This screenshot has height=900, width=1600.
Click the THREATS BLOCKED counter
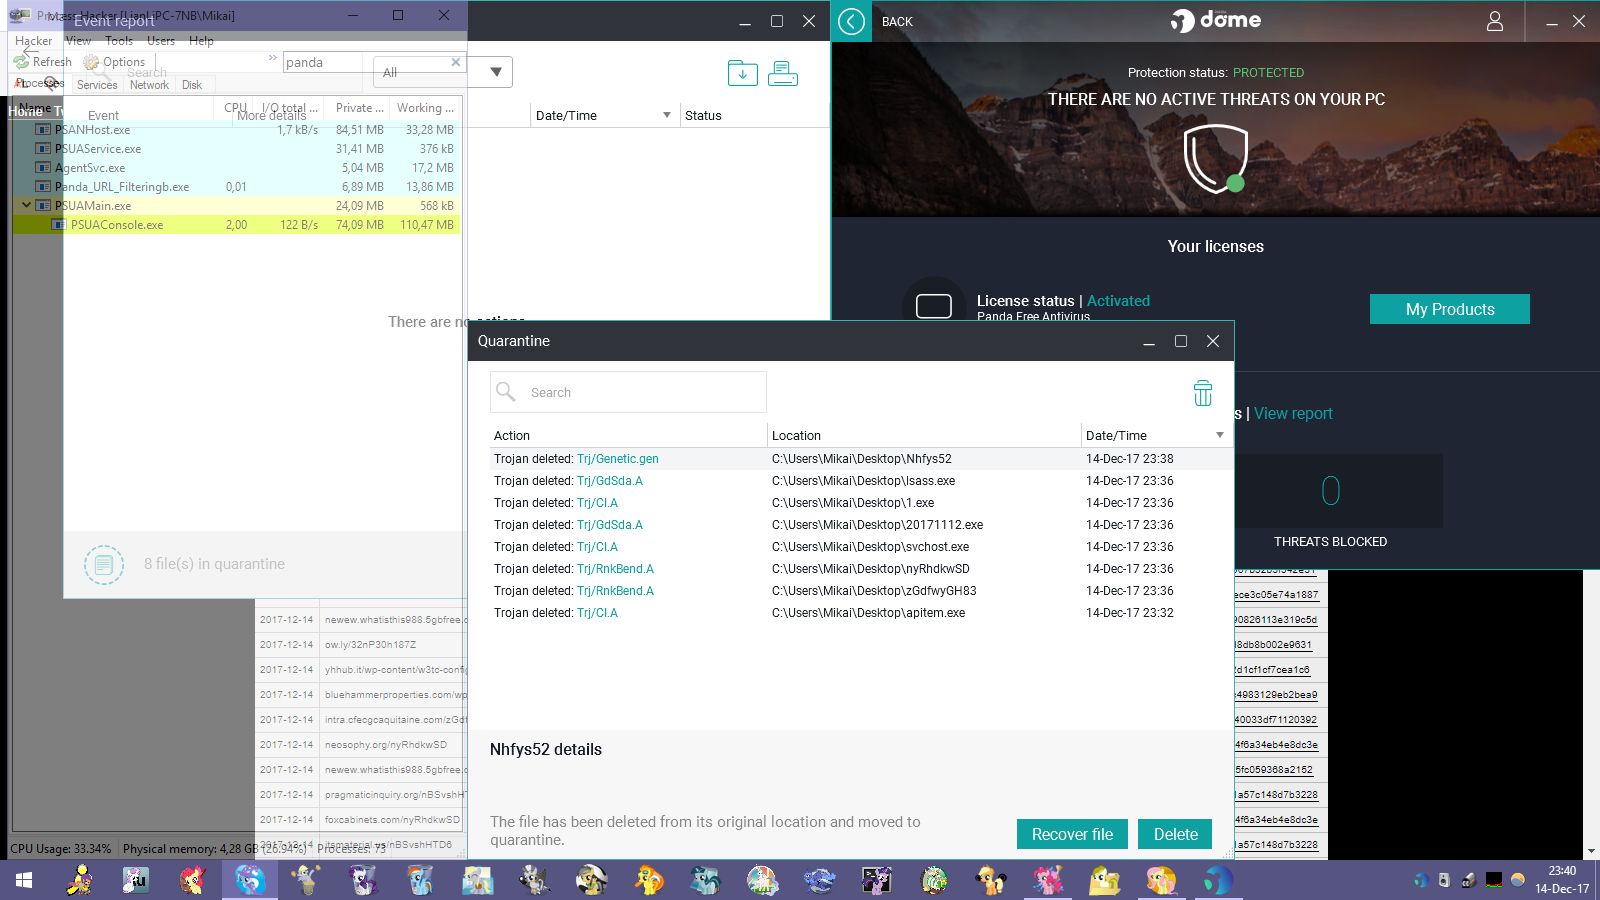[1330, 491]
